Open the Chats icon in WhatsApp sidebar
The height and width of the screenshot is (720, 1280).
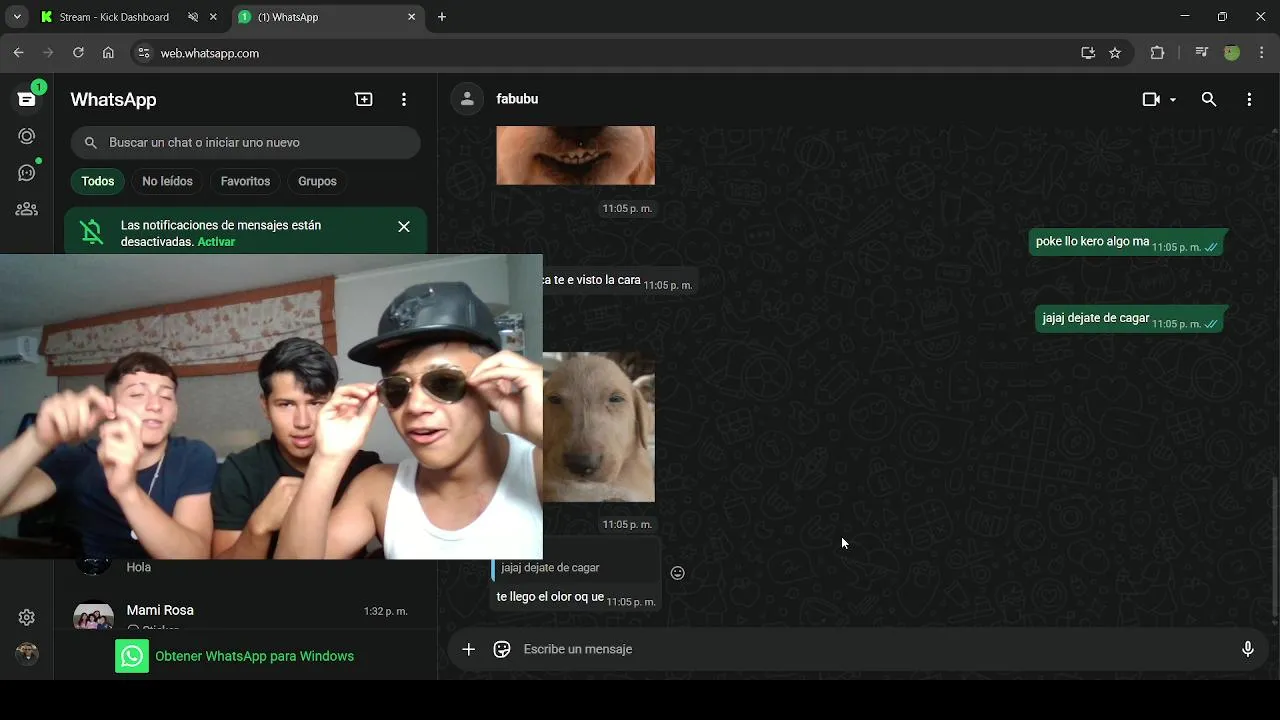point(27,99)
